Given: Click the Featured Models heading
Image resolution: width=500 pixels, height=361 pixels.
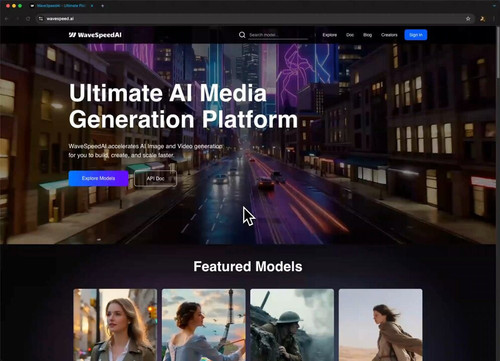Looking at the screenshot, I should click(248, 266).
